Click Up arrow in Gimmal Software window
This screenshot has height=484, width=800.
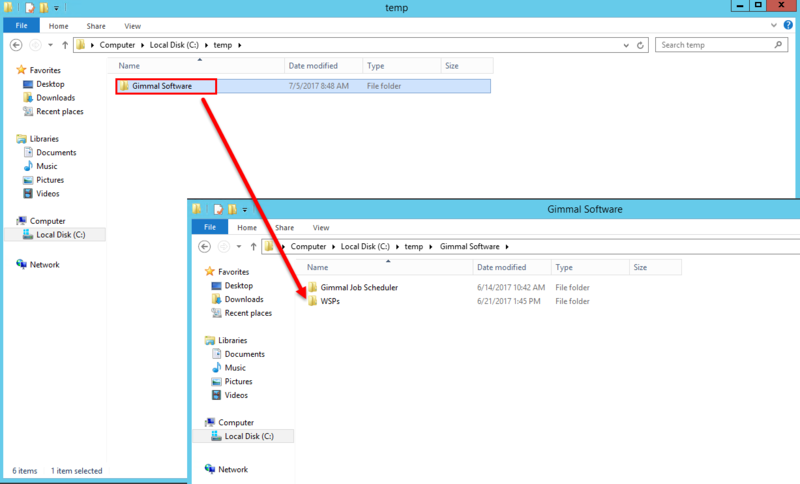pyautogui.click(x=253, y=246)
